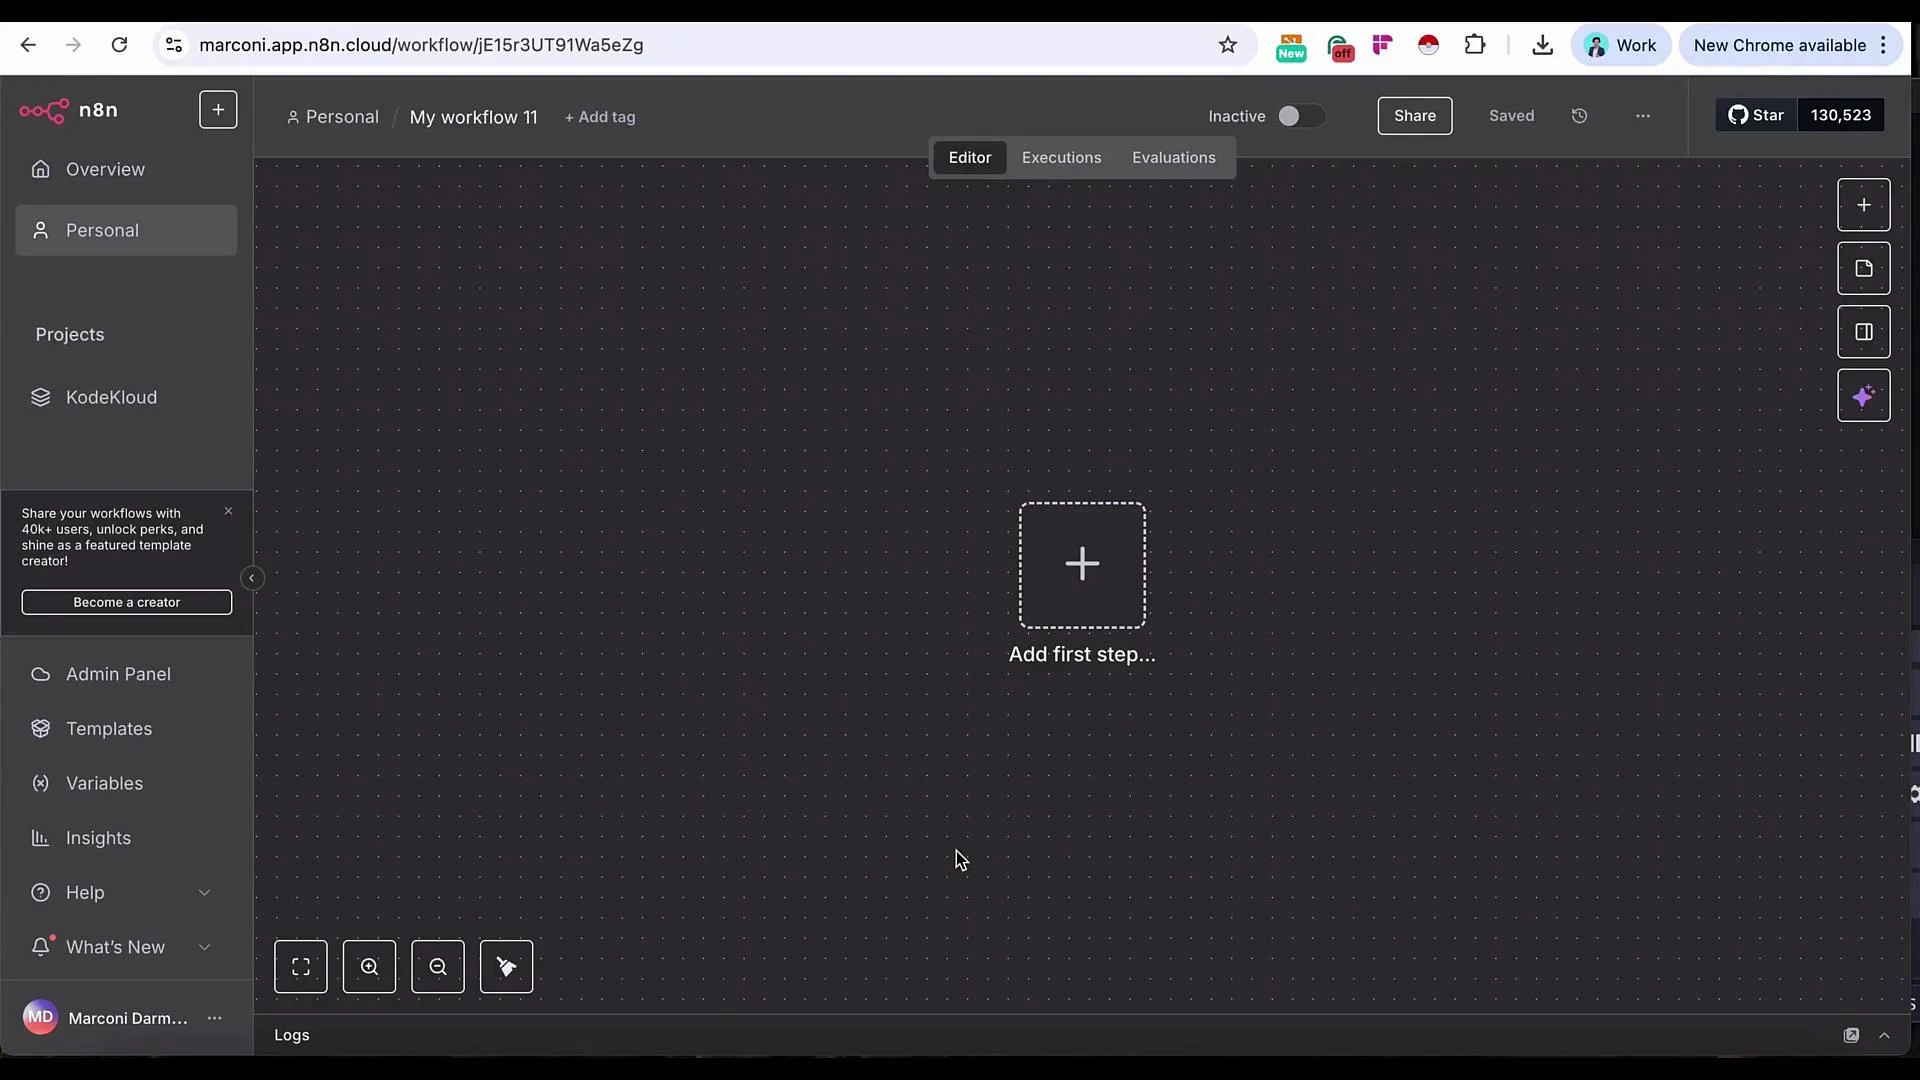The image size is (1920, 1080).
Task: Add a sticky note to canvas
Action: point(1864,269)
